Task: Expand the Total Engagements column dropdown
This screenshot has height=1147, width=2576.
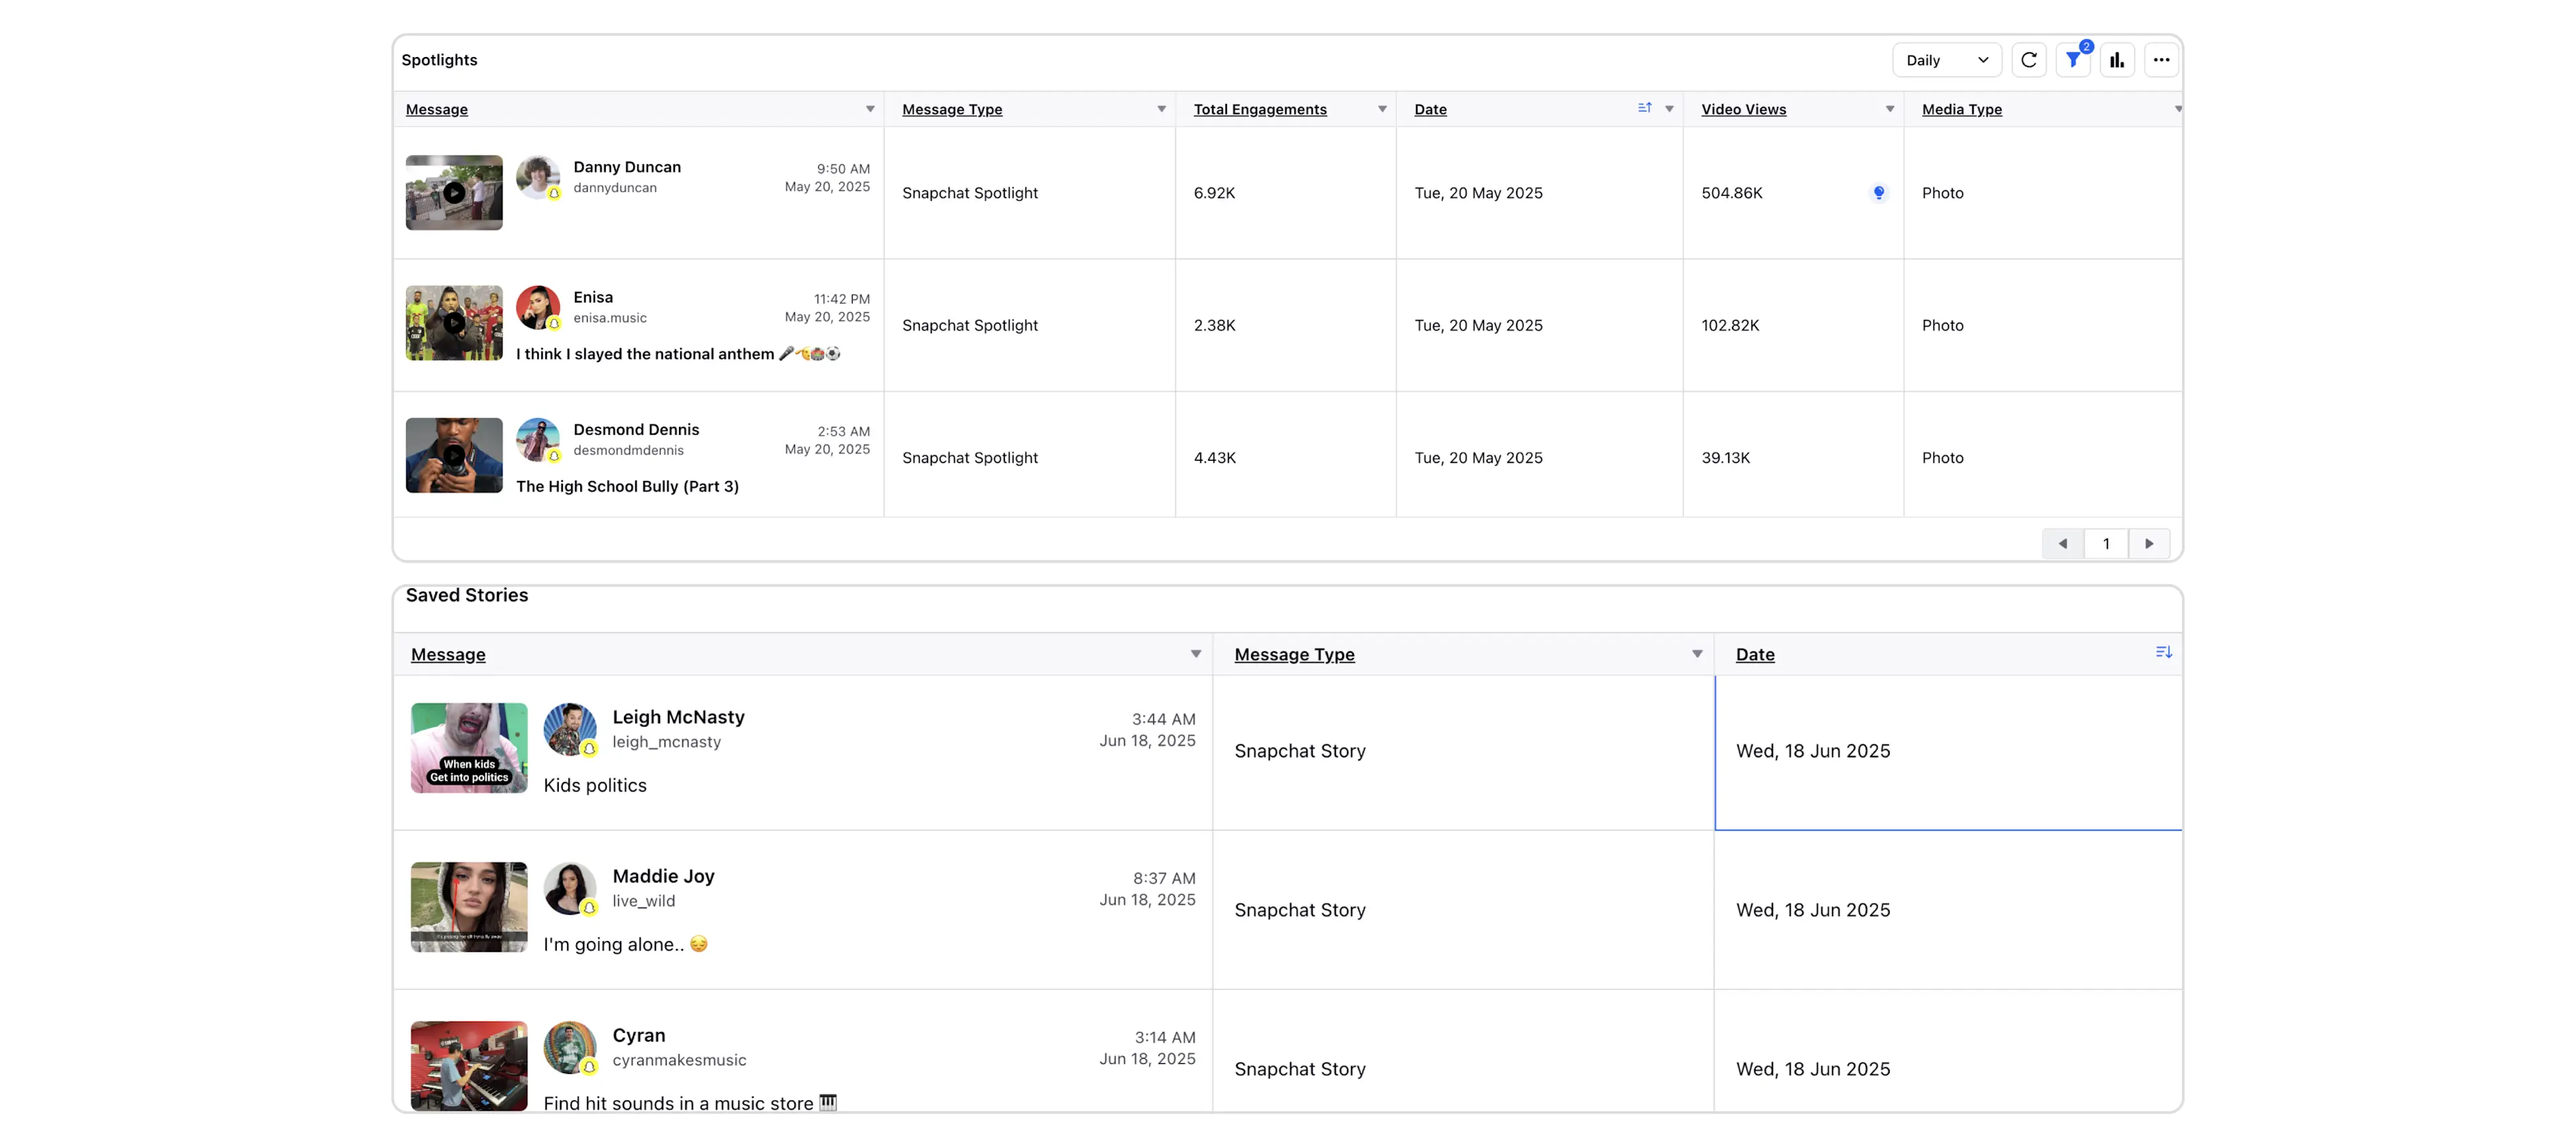Action: click(1382, 109)
